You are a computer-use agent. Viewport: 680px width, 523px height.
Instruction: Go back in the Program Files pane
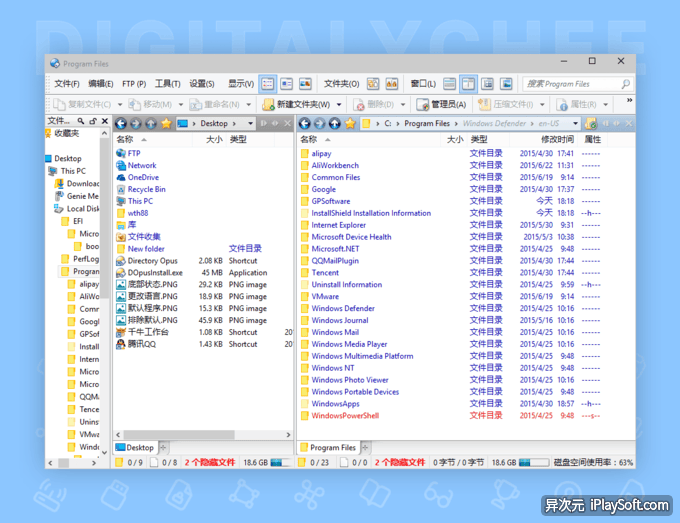305,124
